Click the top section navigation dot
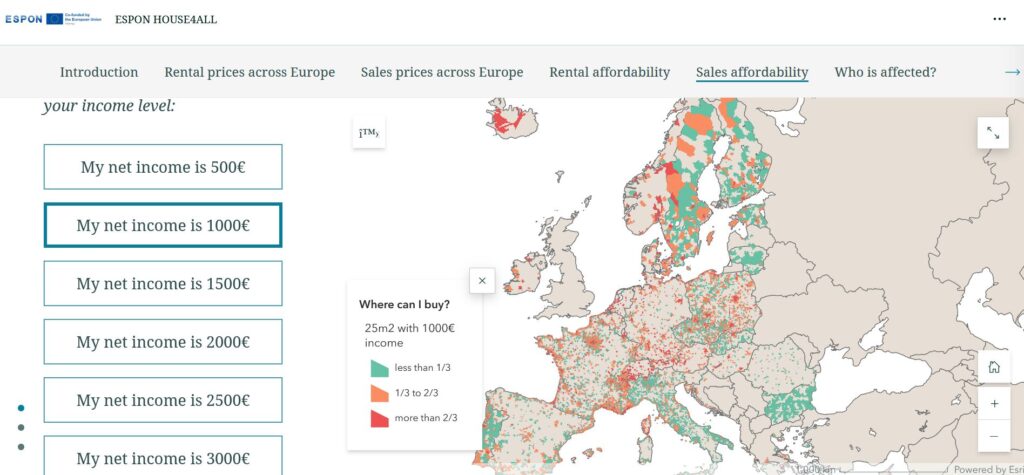The image size is (1024, 475). coord(21,408)
